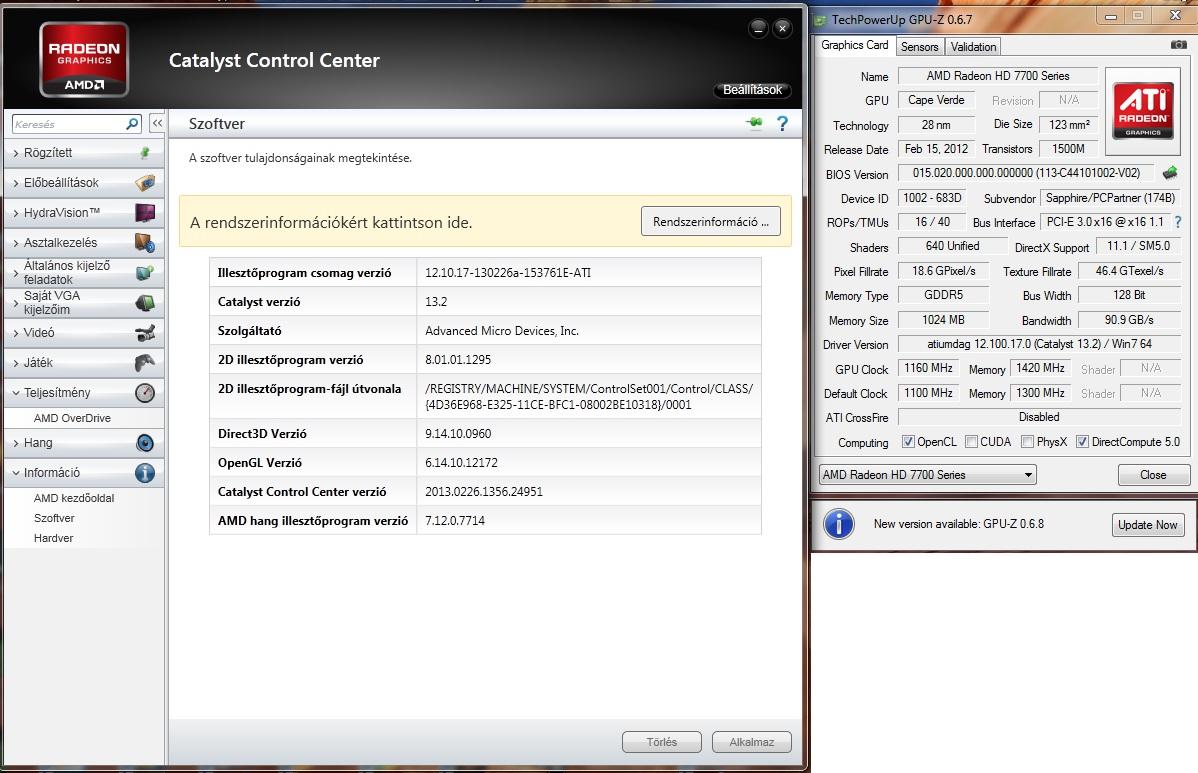Open the Beállítások settings menu
Viewport: 1198px width, 773px height.
point(753,89)
